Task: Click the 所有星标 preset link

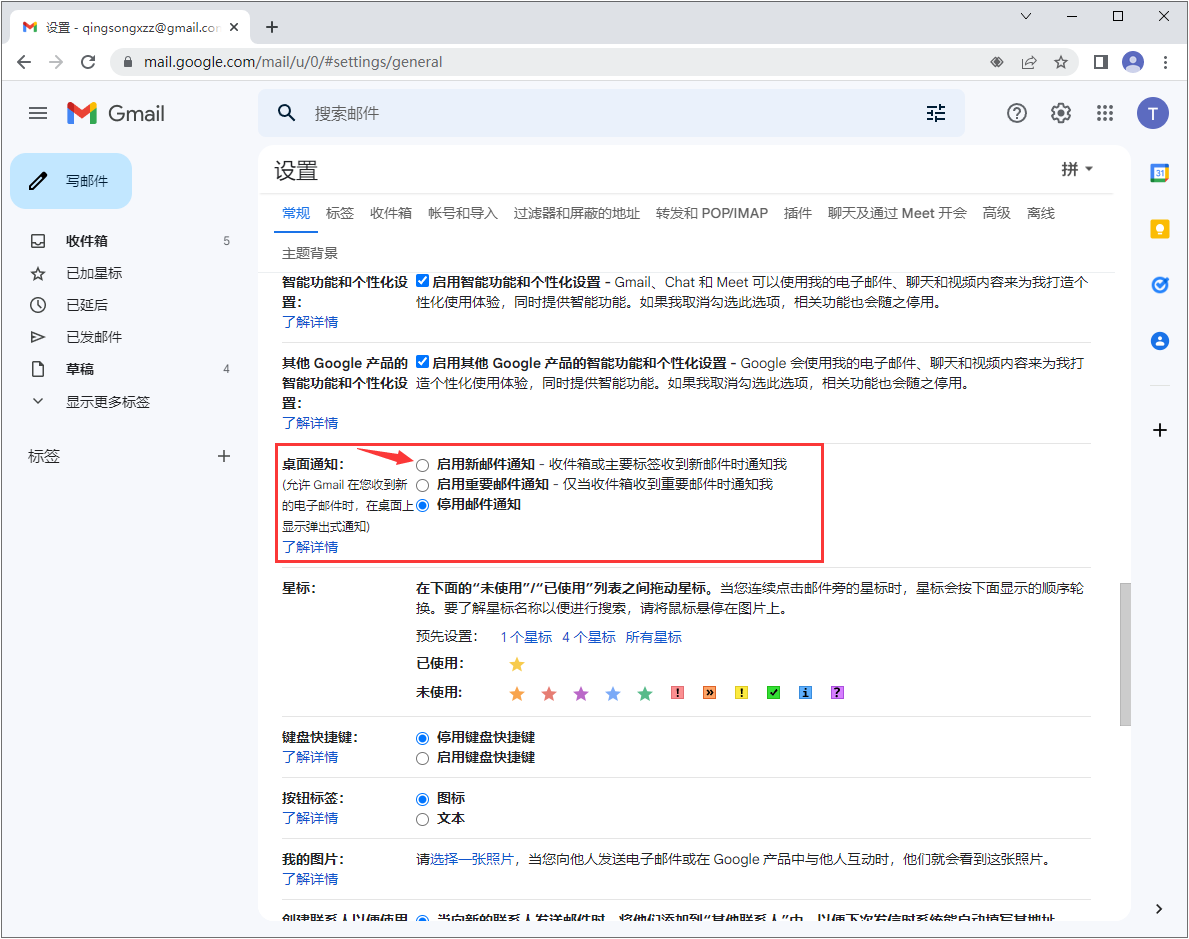Action: point(653,637)
